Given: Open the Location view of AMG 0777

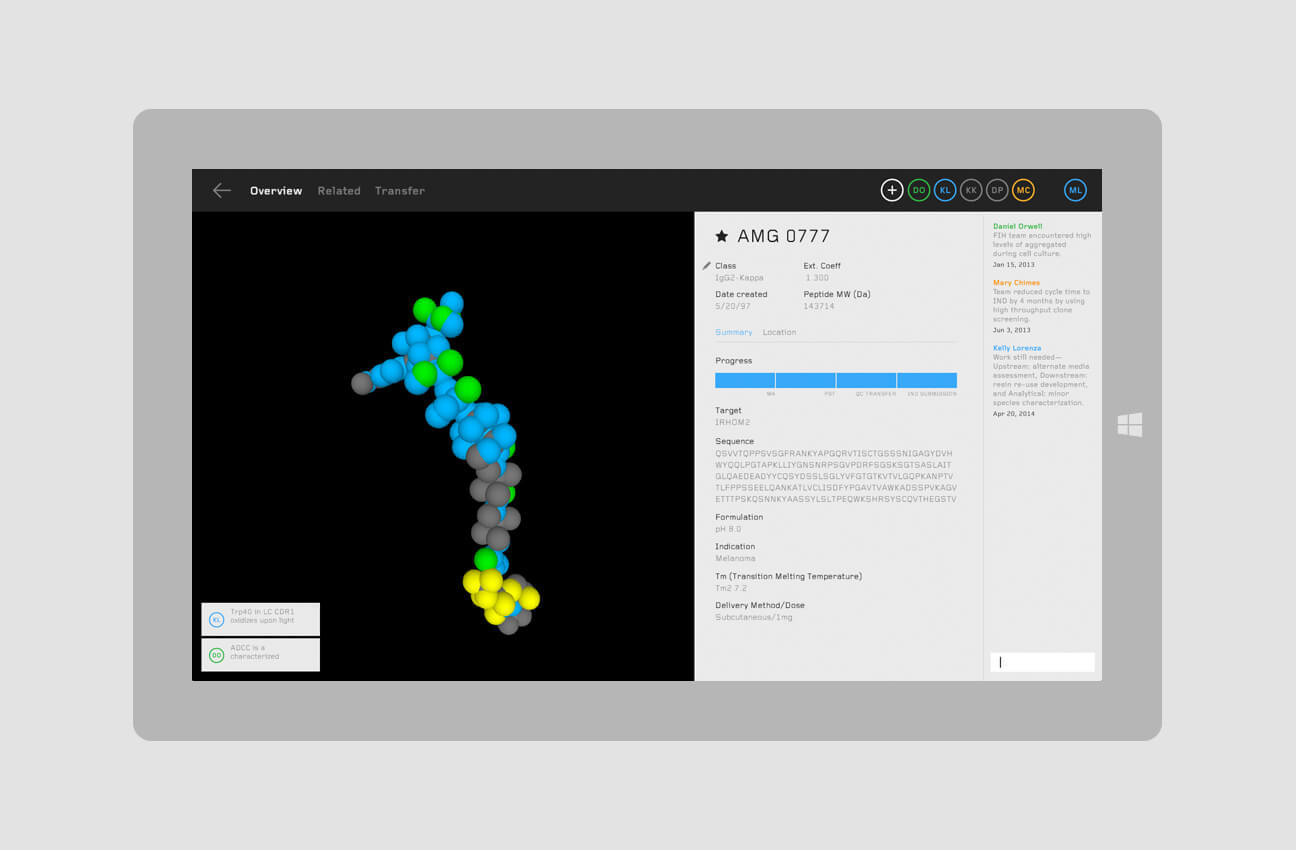Looking at the screenshot, I should point(779,332).
